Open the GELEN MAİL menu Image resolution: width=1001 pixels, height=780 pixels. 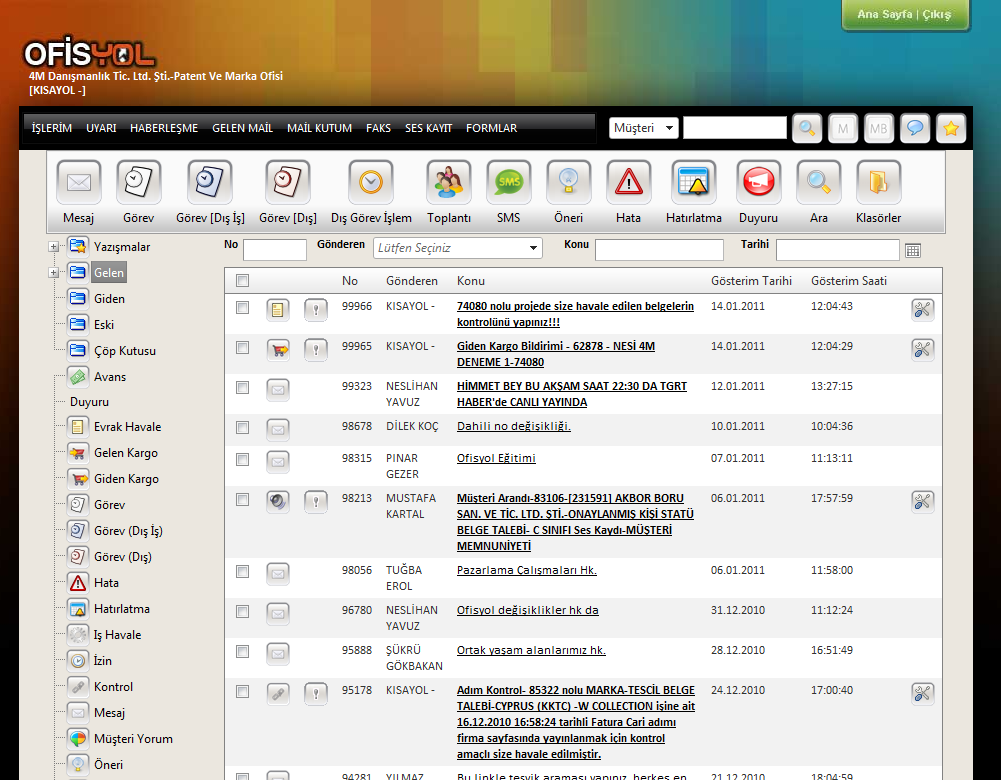tap(242, 128)
